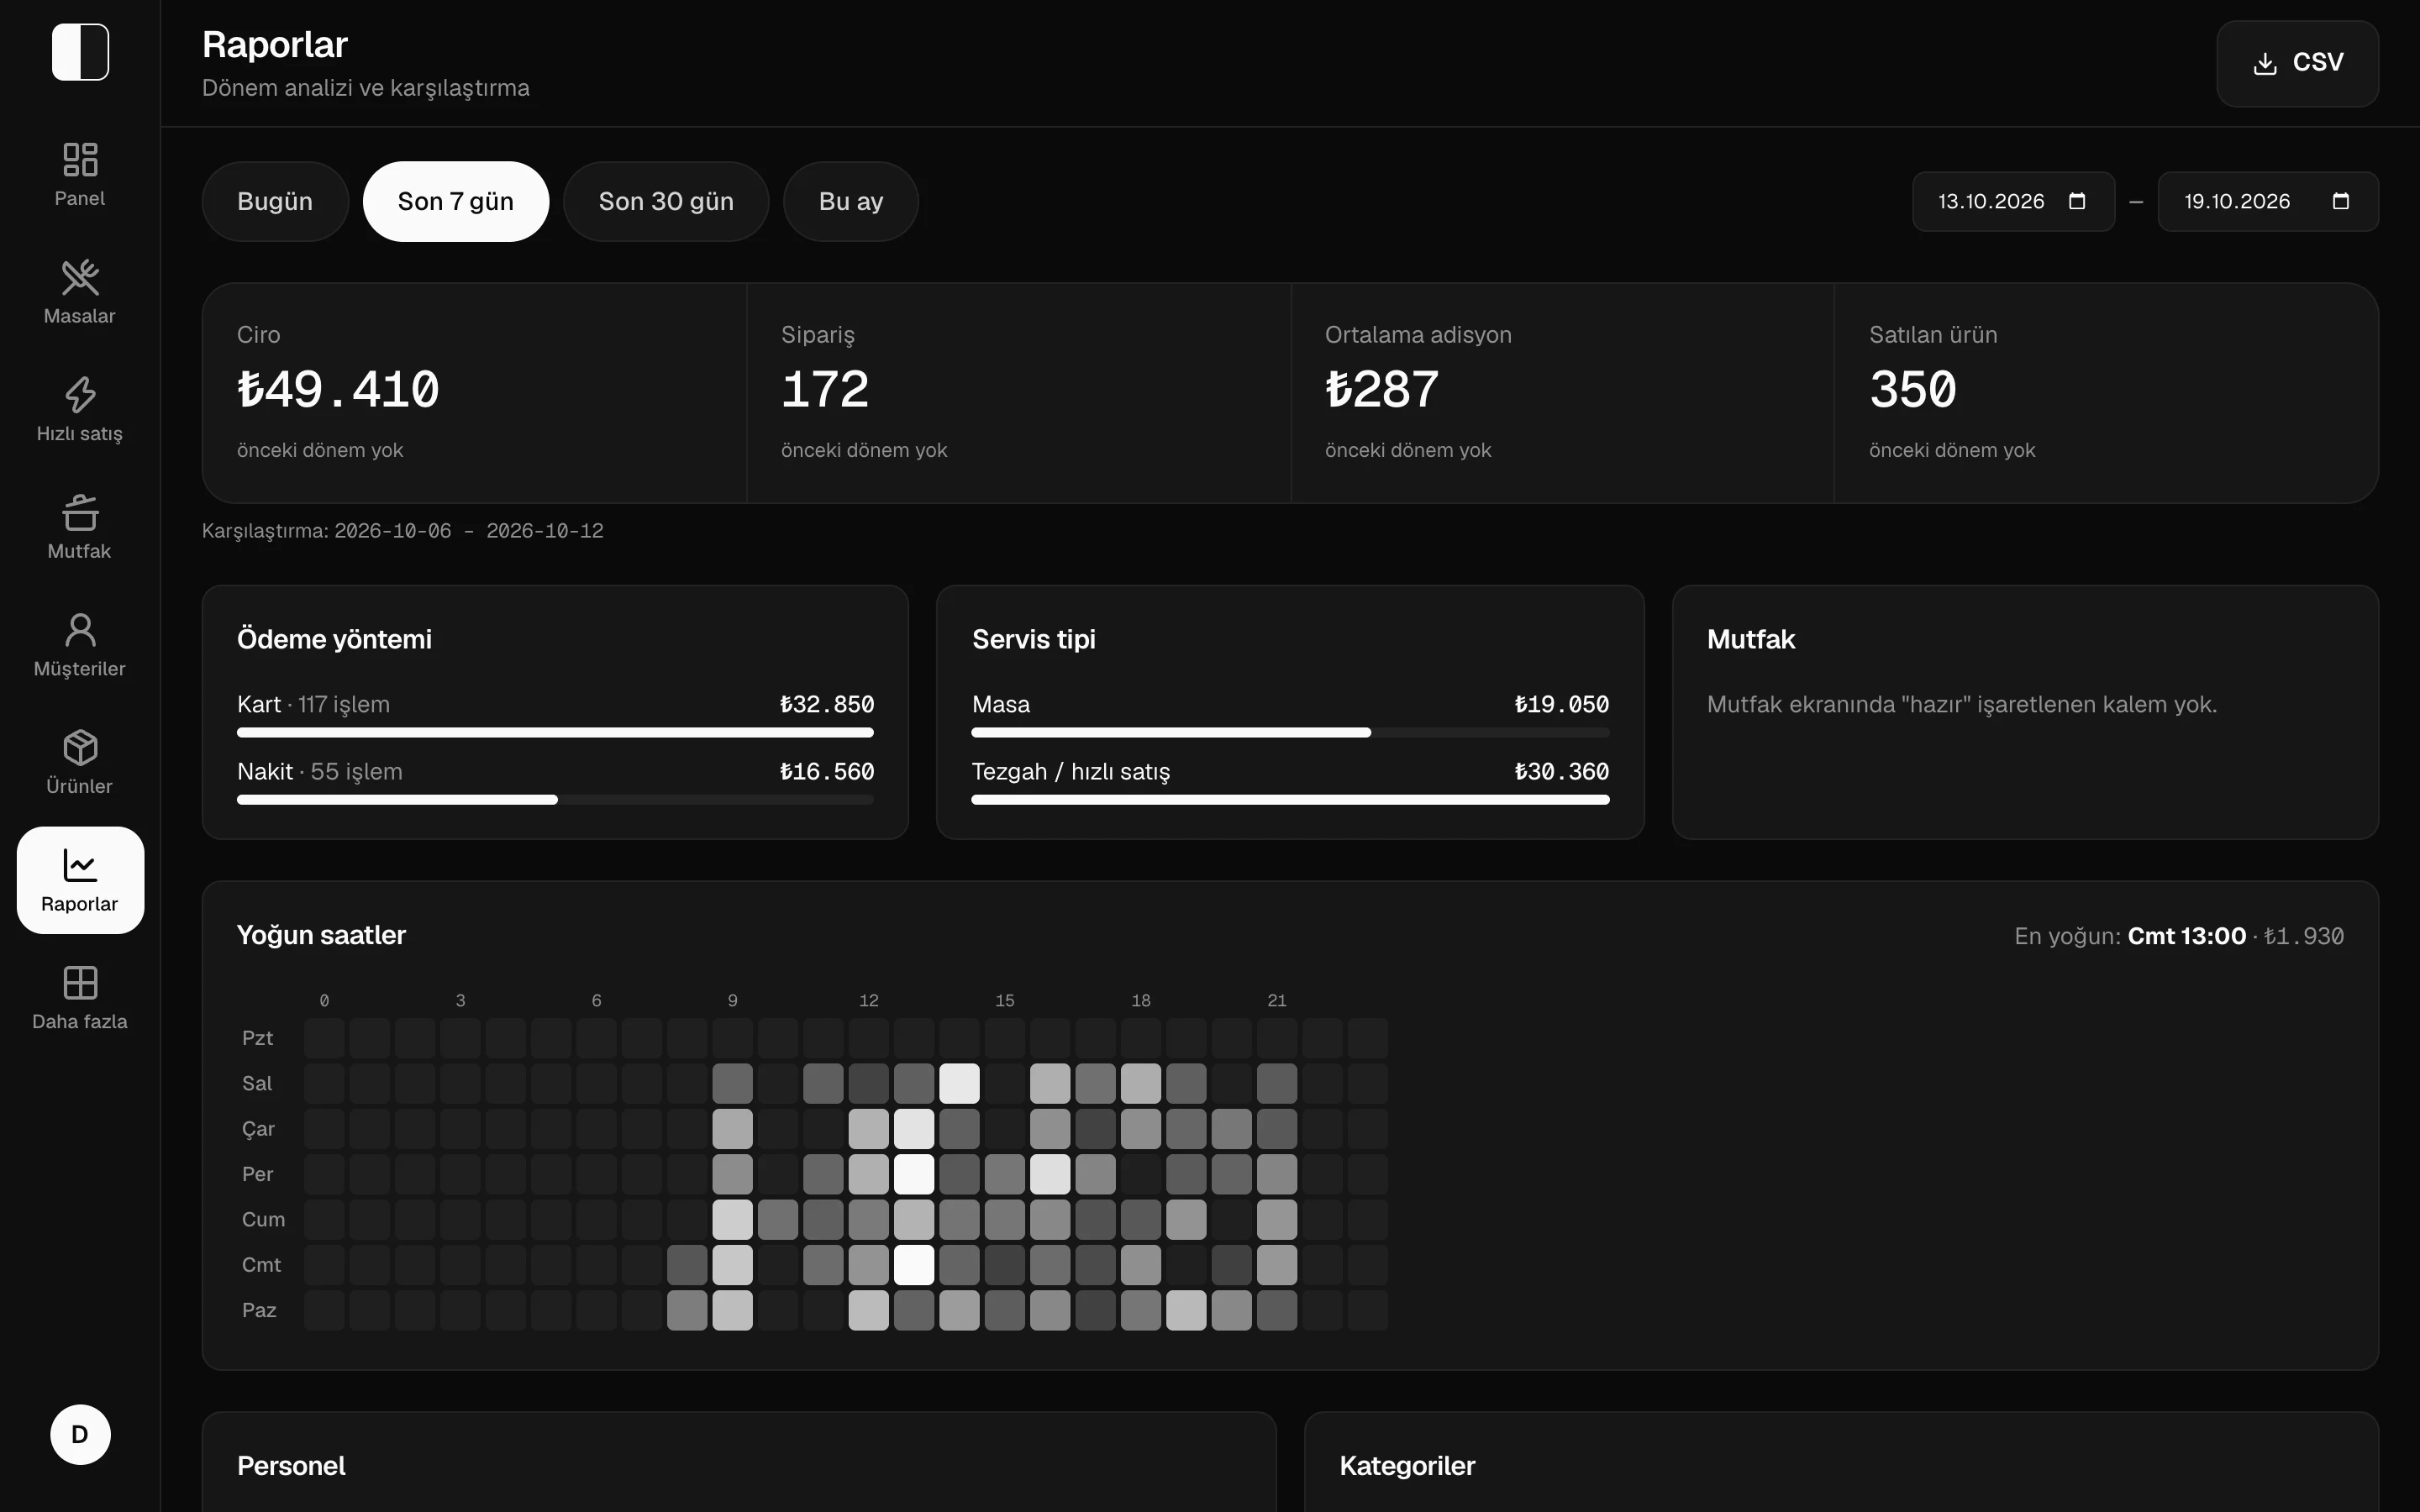Select the Hızlı satış lightning icon
2420x1512 pixels.
pyautogui.click(x=80, y=395)
